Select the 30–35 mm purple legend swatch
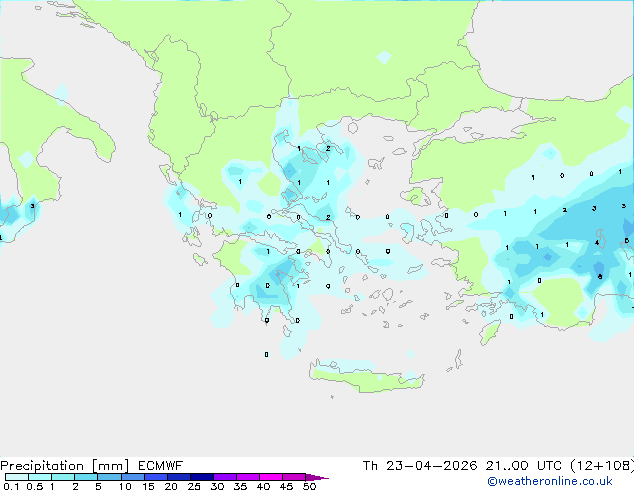 pyautogui.click(x=225, y=477)
